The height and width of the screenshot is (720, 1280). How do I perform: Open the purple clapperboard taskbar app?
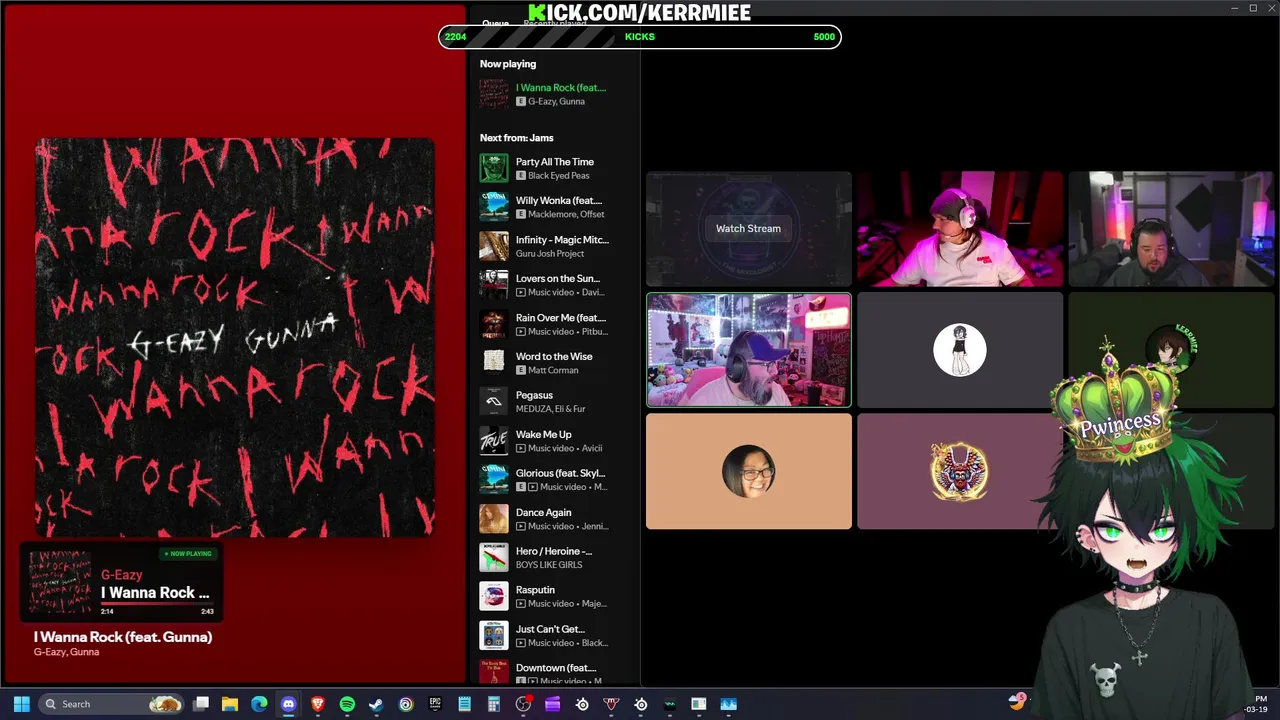(552, 704)
